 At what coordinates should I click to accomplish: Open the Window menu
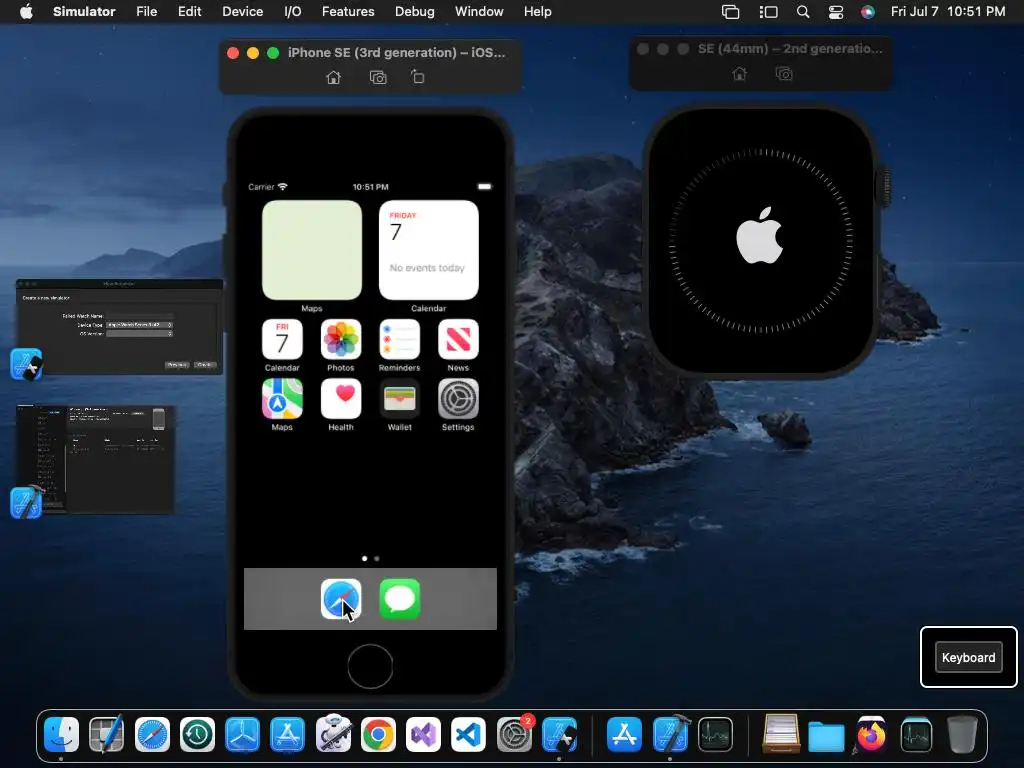coord(479,12)
